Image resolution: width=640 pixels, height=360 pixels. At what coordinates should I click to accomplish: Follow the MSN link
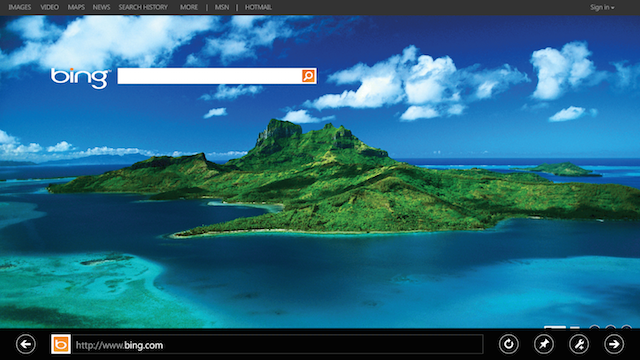(x=222, y=7)
